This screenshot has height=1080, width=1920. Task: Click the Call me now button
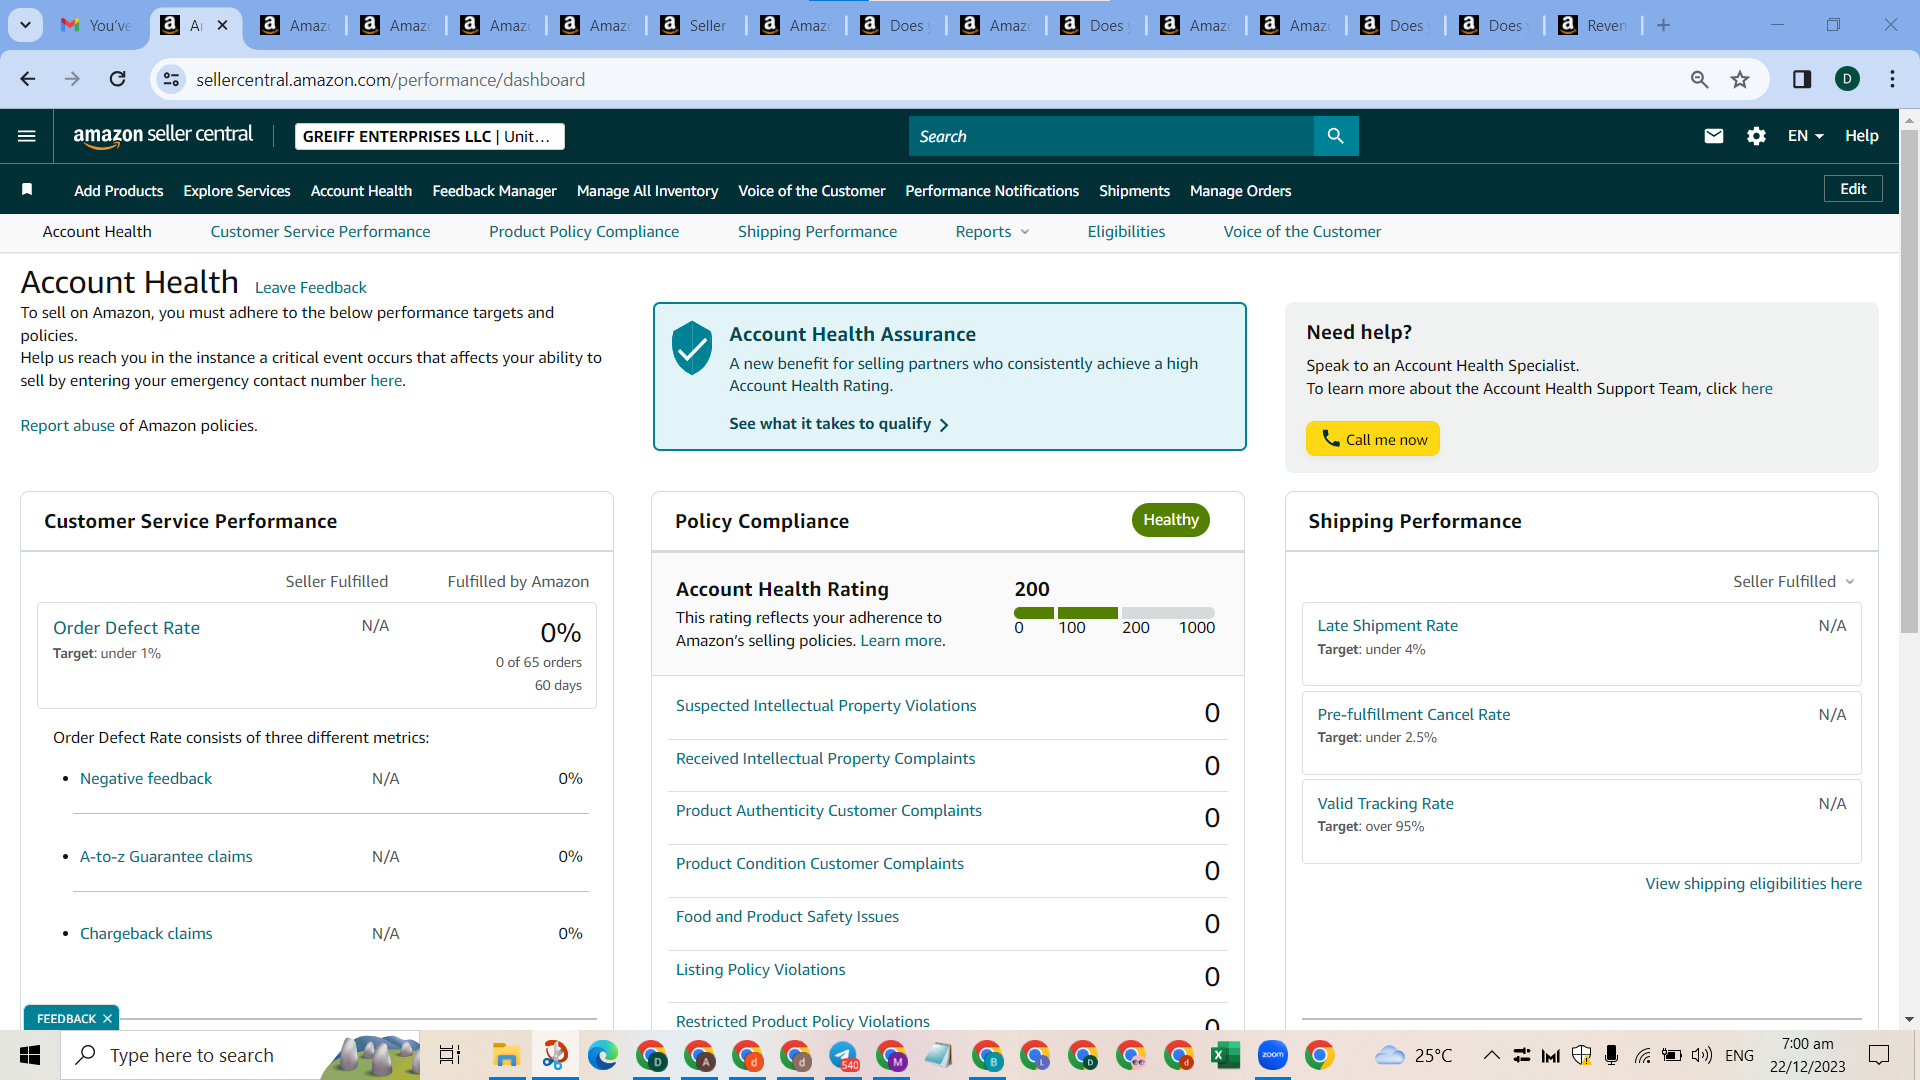click(x=1372, y=439)
